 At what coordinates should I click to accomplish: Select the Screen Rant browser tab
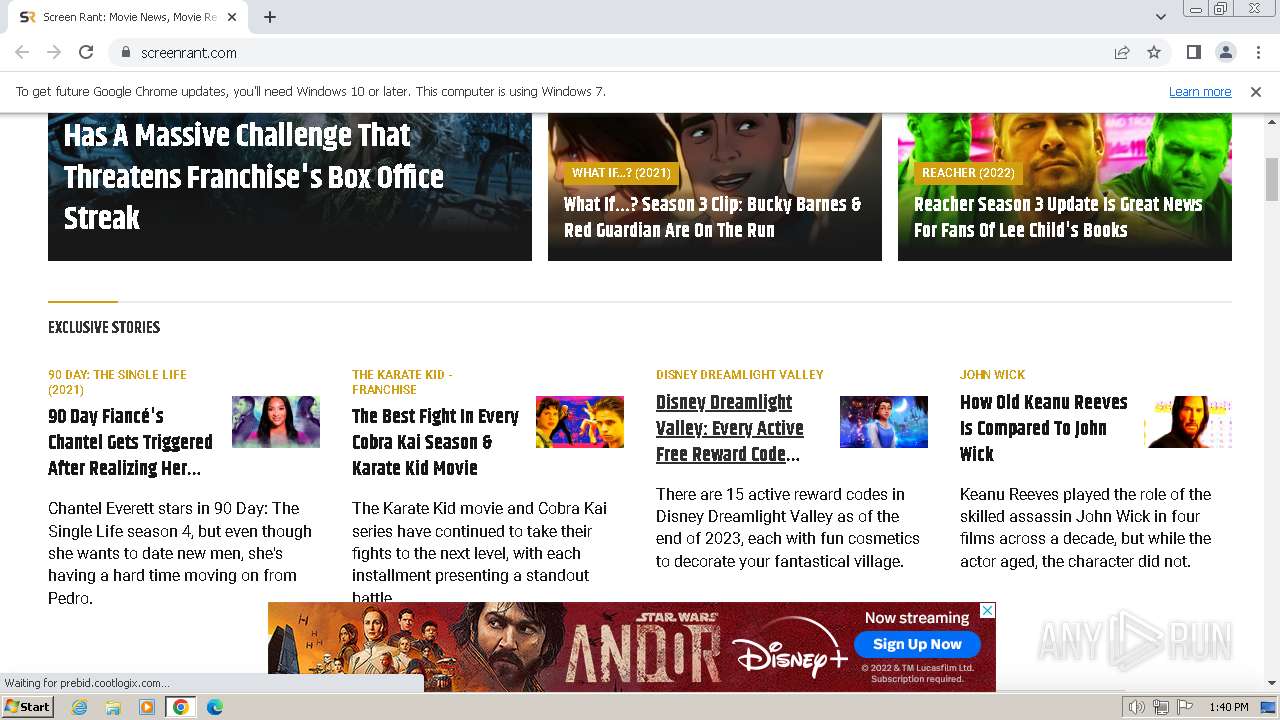click(128, 17)
